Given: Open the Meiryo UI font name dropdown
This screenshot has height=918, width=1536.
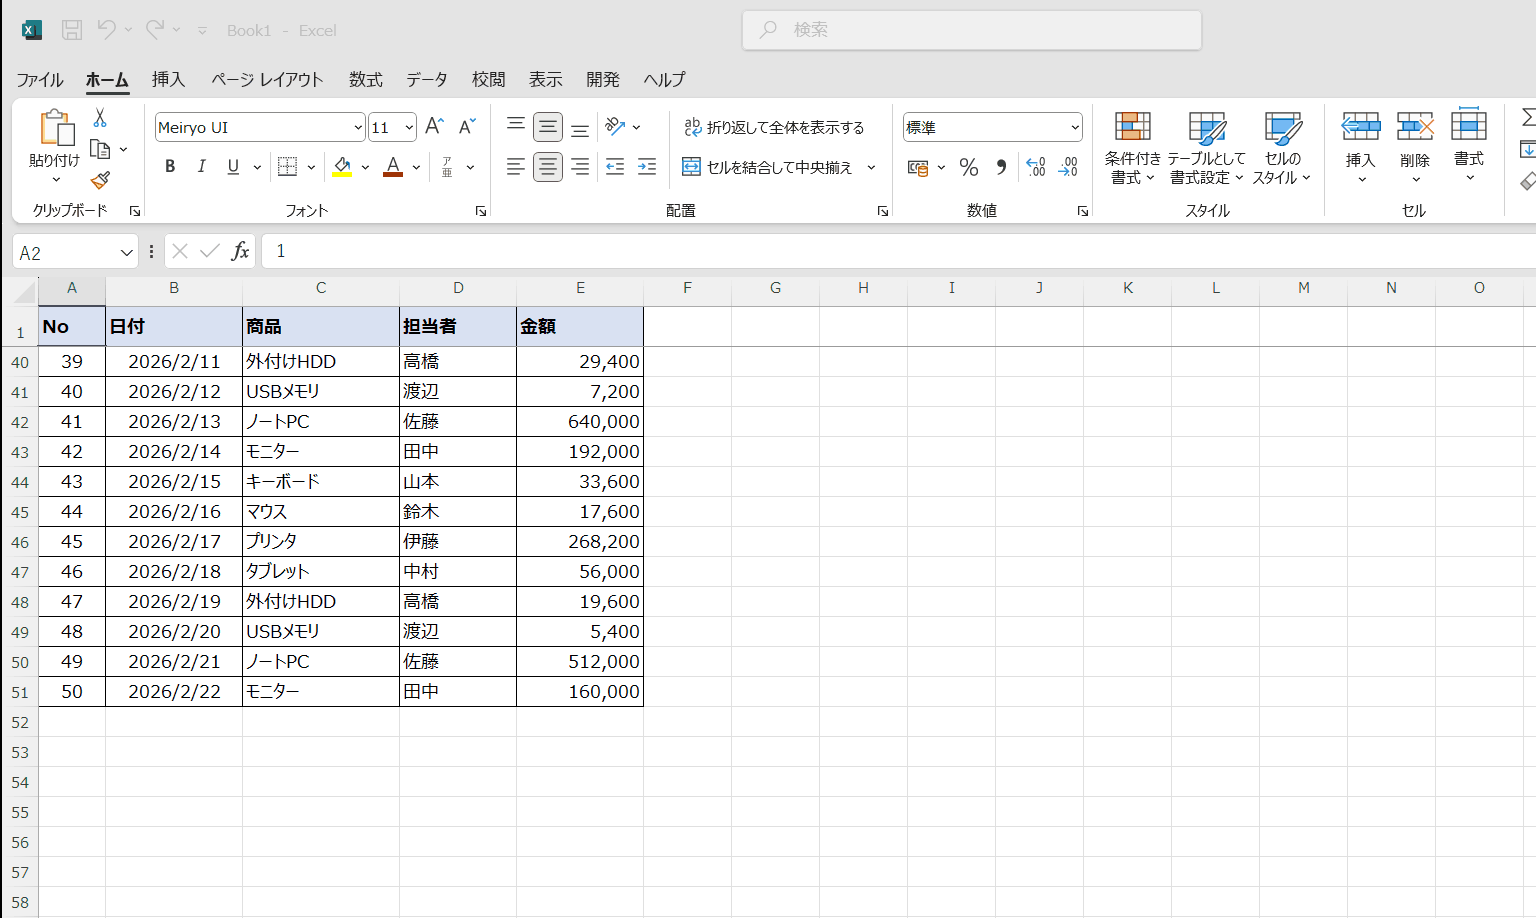Looking at the screenshot, I should pos(358,127).
